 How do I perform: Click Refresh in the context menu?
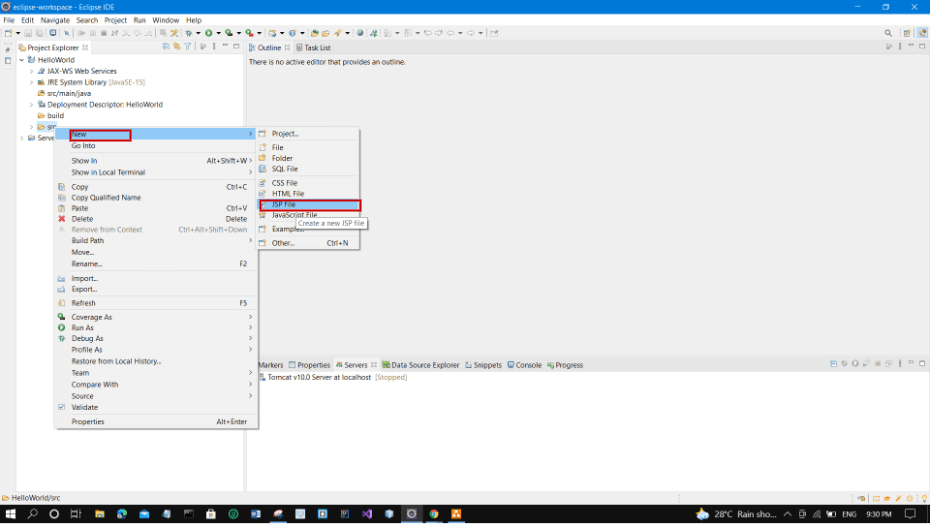coord(156,303)
